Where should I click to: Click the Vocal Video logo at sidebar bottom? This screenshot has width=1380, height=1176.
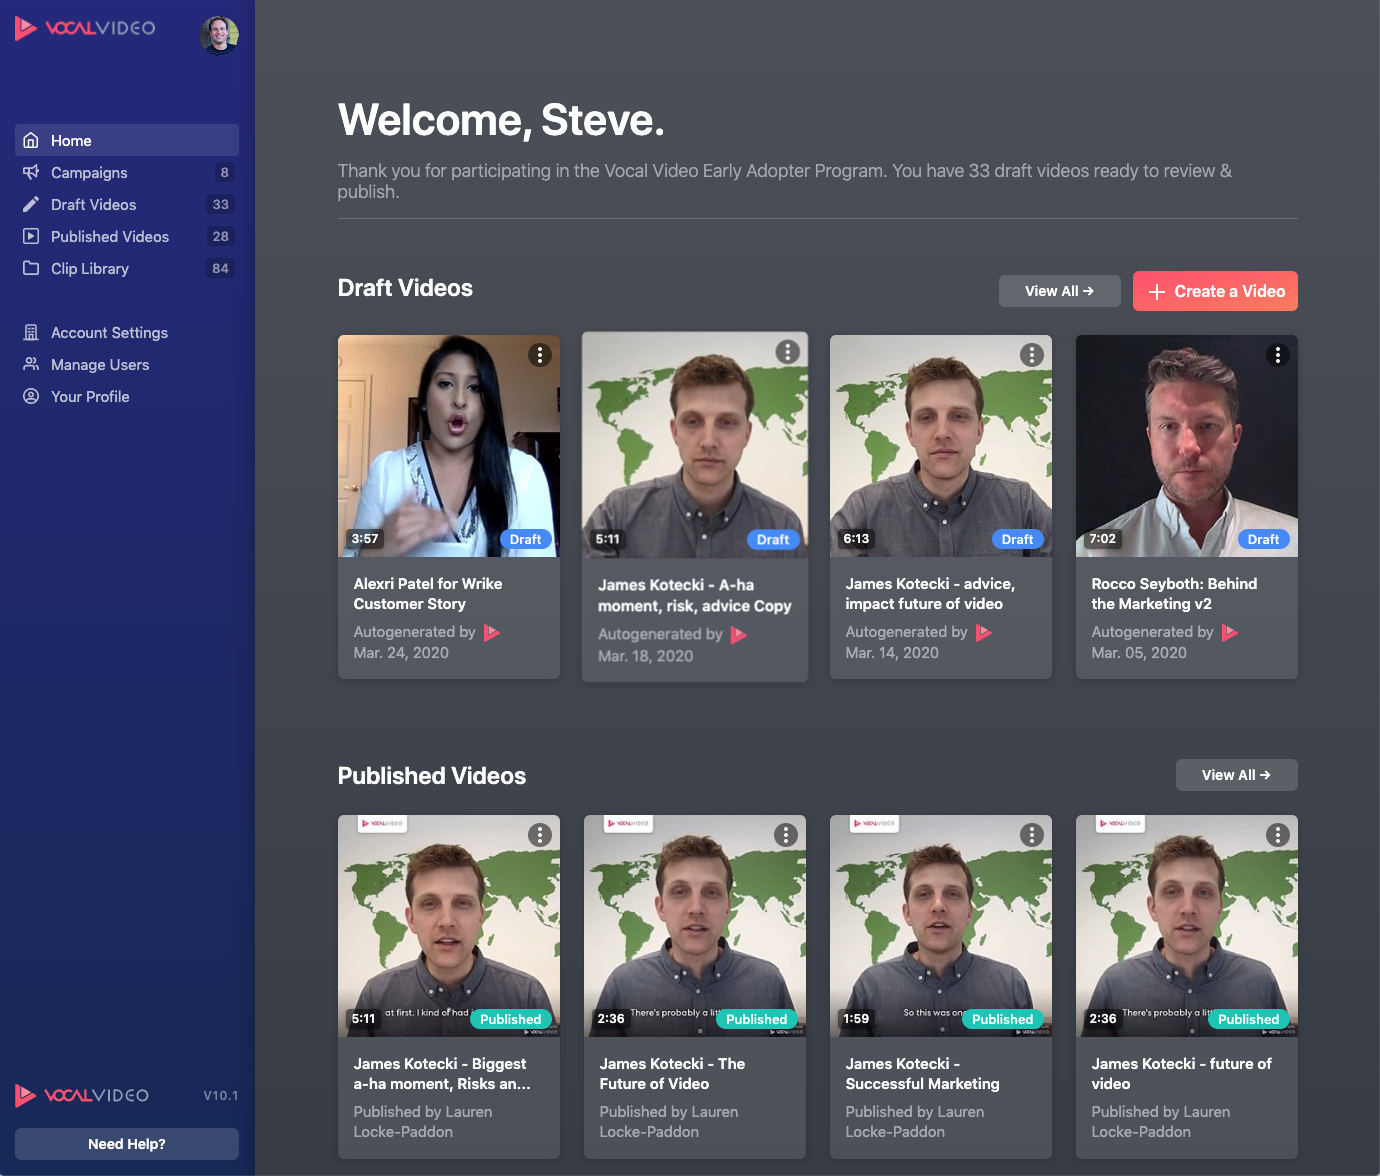click(x=82, y=1096)
